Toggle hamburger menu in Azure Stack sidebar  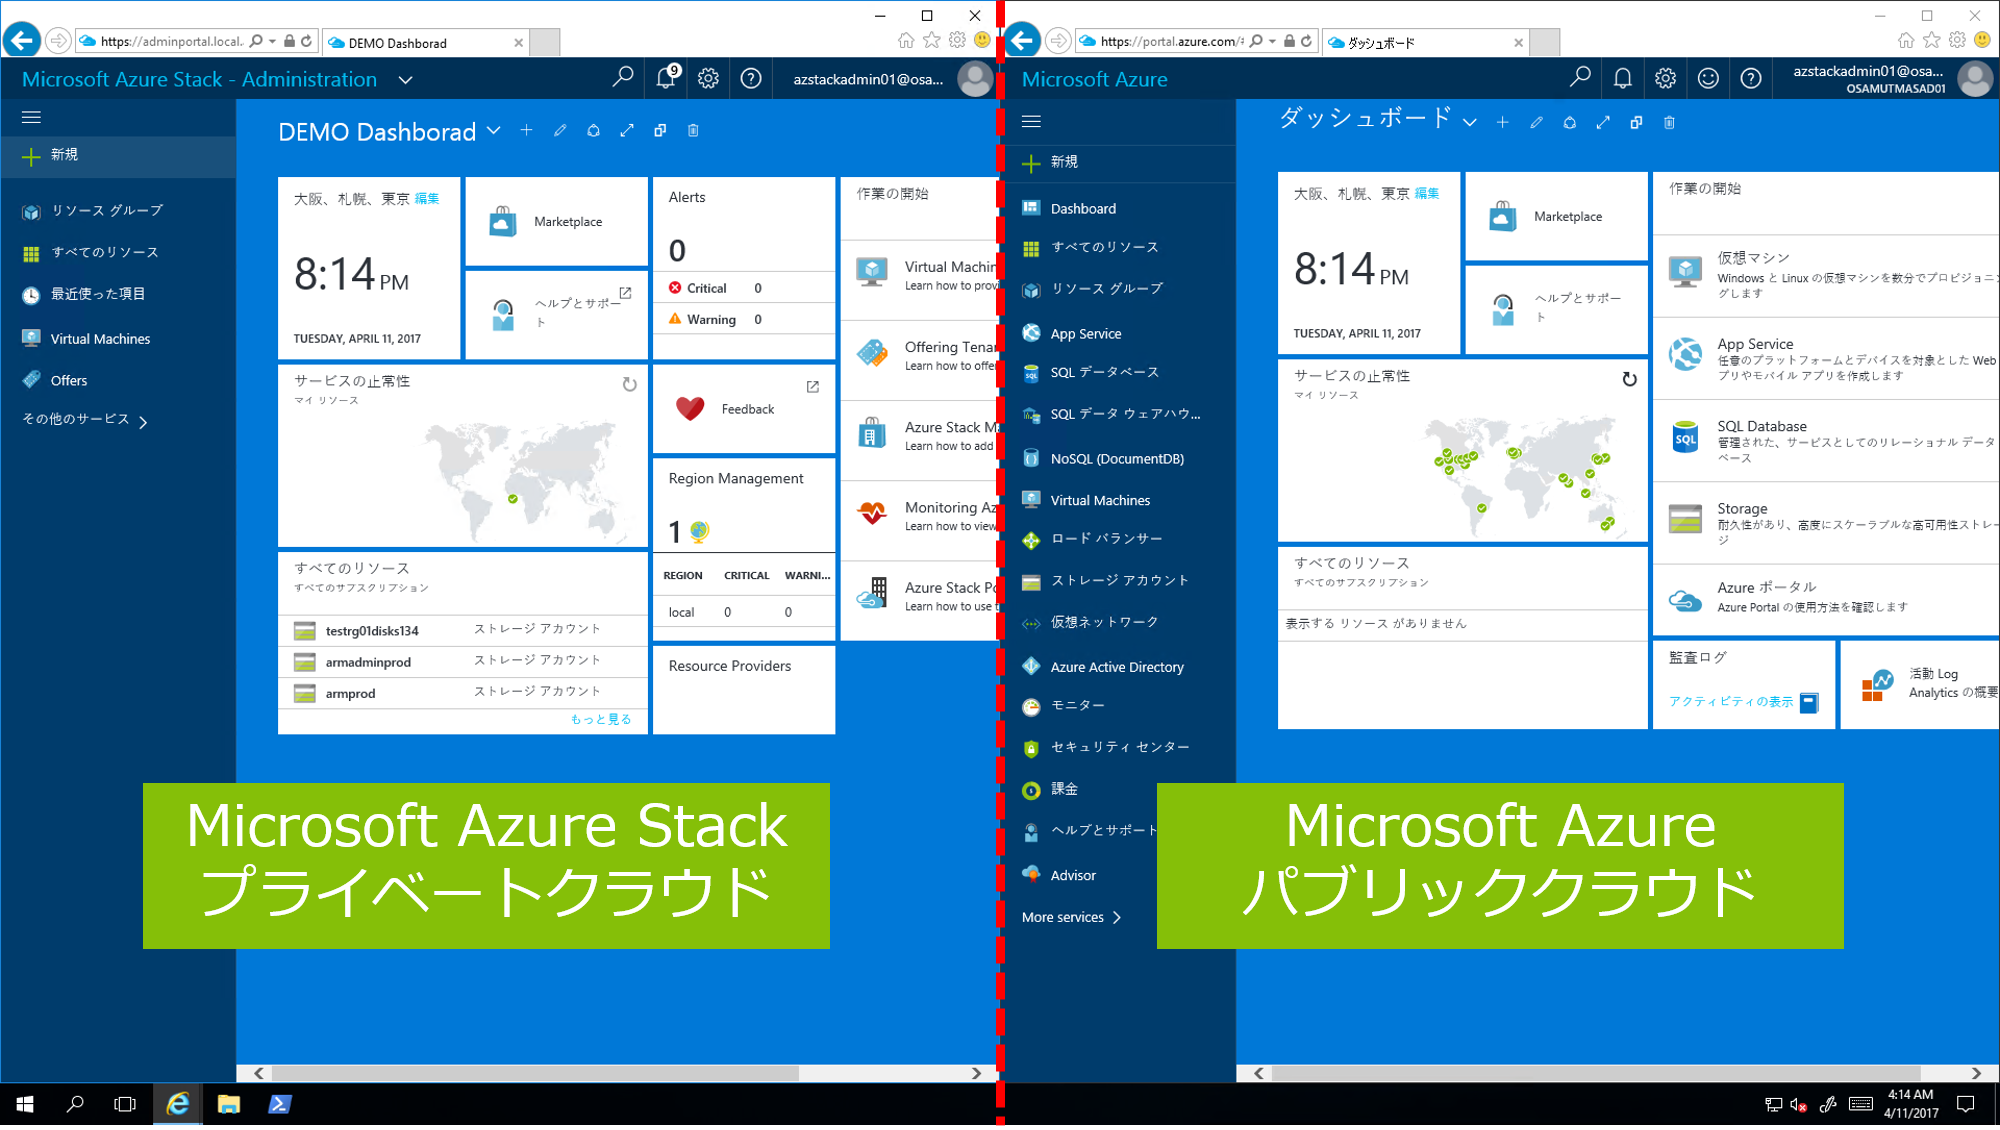pyautogui.click(x=31, y=117)
